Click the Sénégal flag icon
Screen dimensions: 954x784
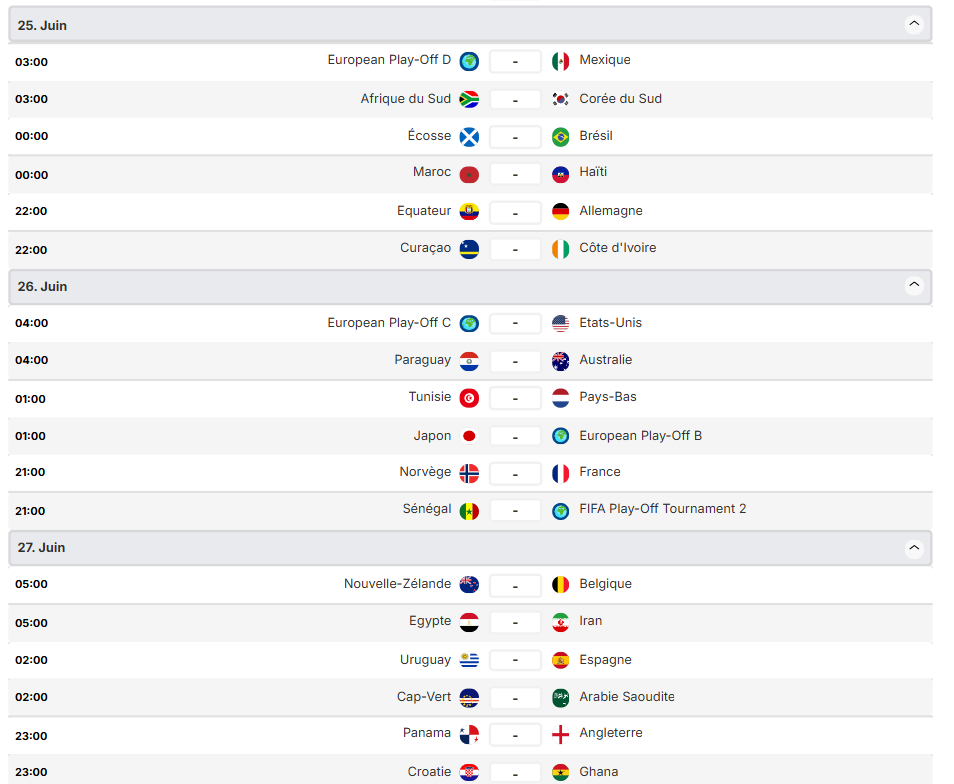(x=469, y=510)
